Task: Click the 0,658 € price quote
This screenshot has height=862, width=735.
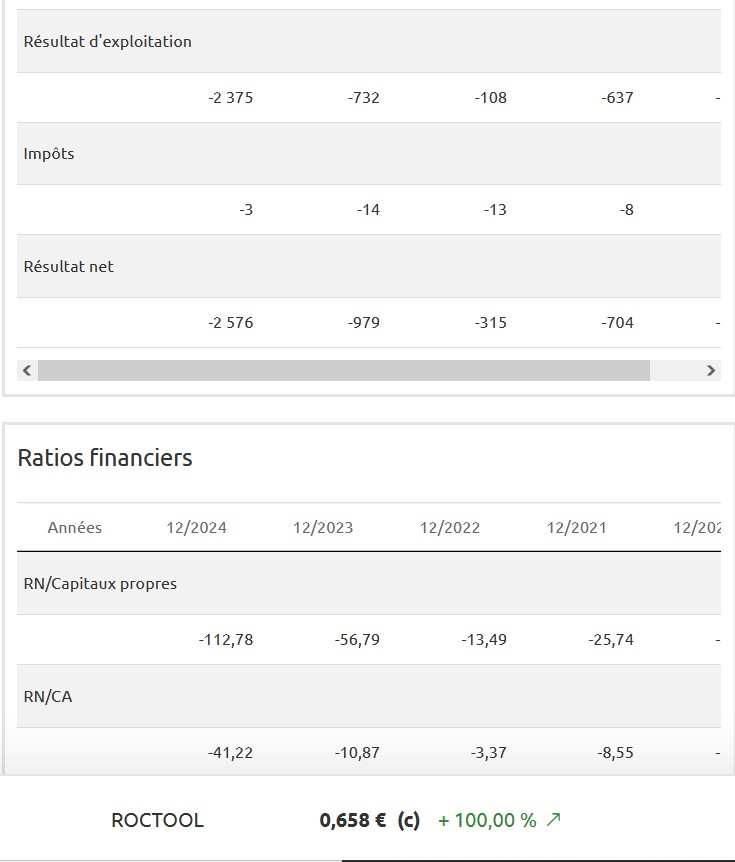Action: pyautogui.click(x=353, y=820)
